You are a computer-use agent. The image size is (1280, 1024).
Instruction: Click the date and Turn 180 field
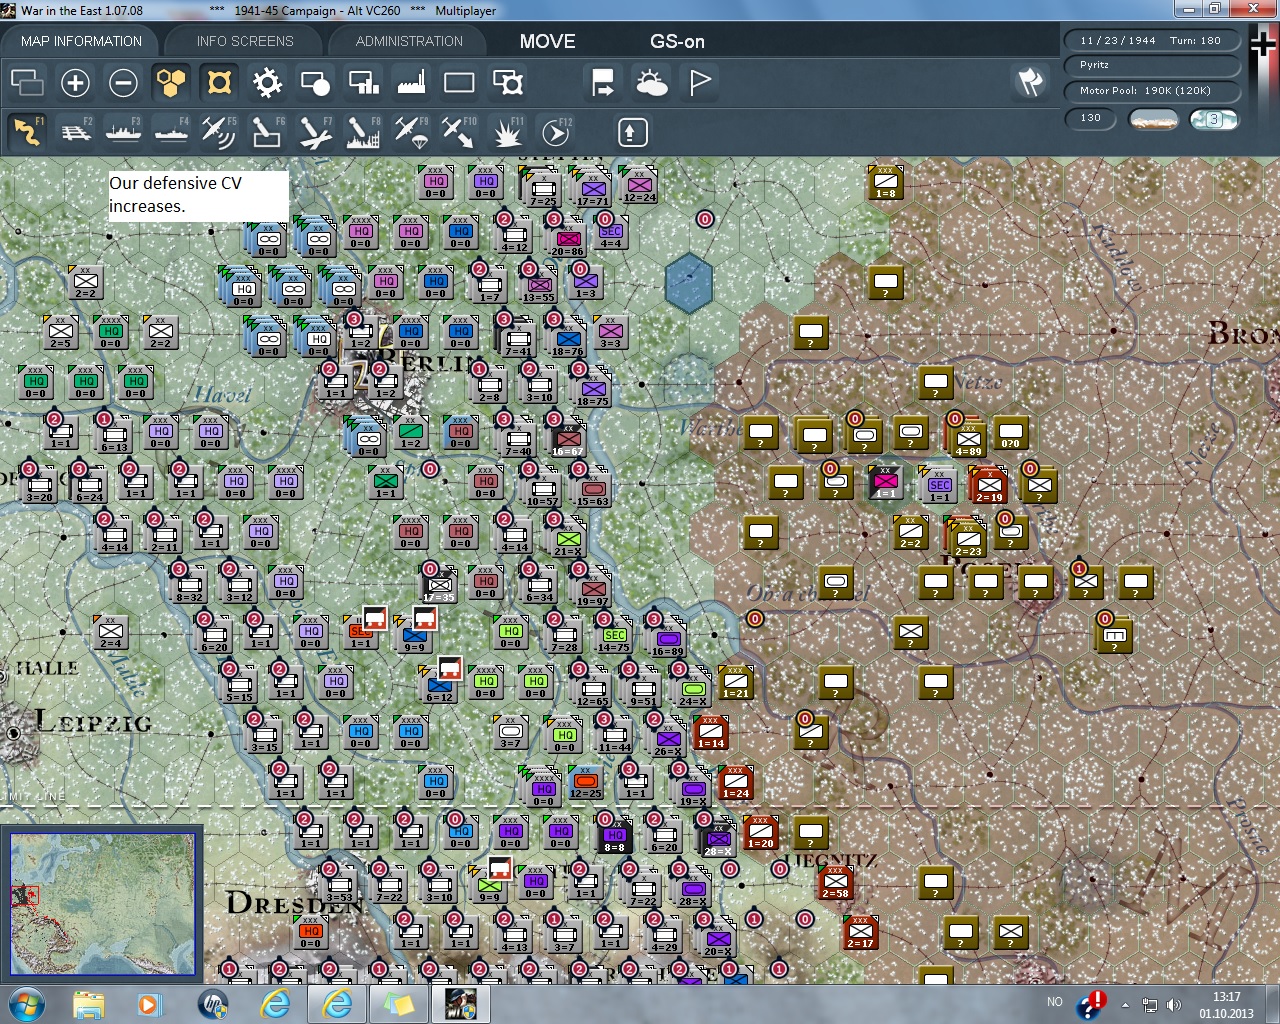click(1151, 41)
